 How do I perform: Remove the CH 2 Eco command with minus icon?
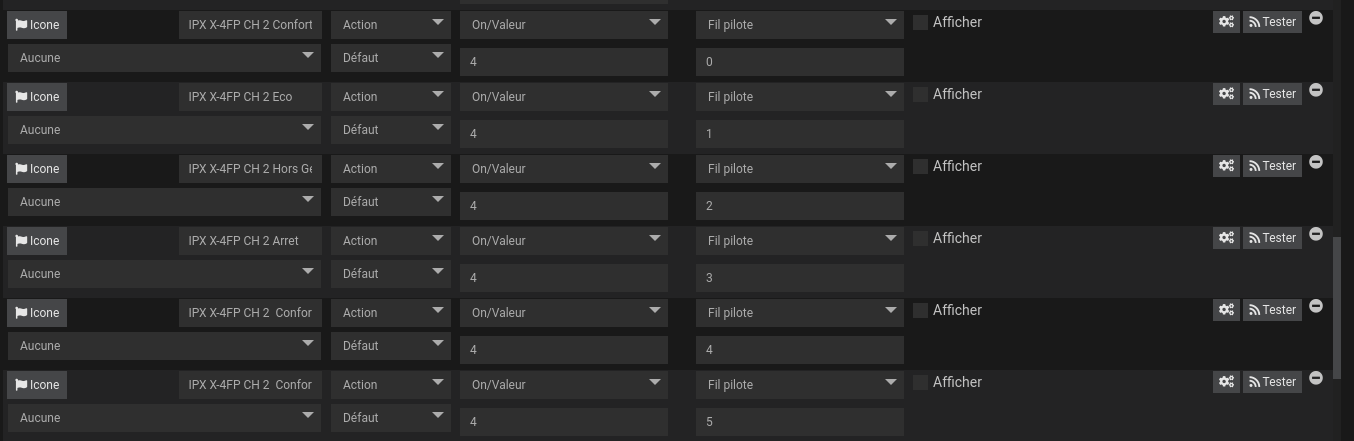pos(1316,90)
